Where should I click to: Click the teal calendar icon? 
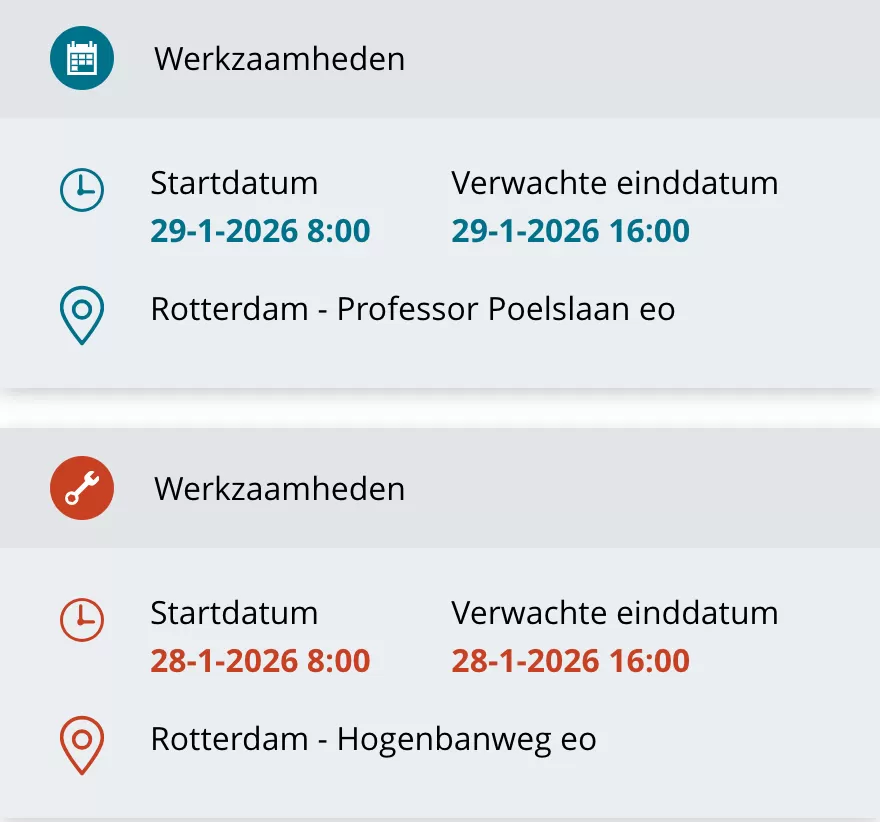click(x=82, y=58)
